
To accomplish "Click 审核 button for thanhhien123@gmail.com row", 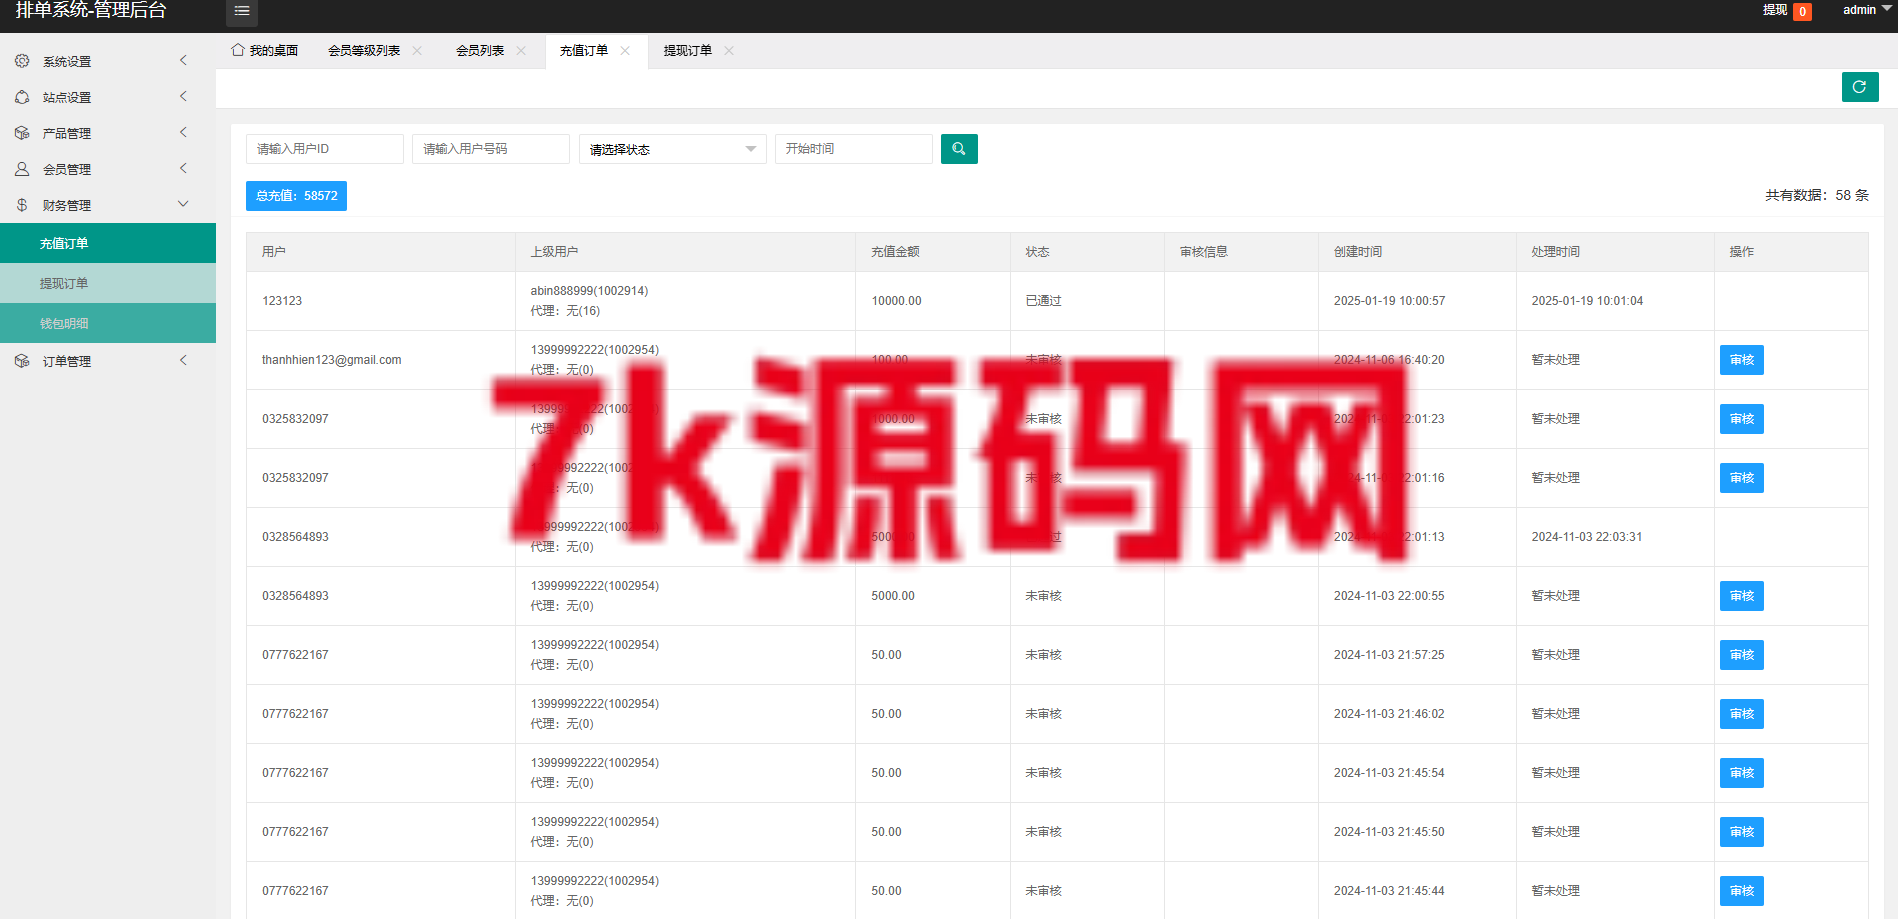I will point(1742,360).
